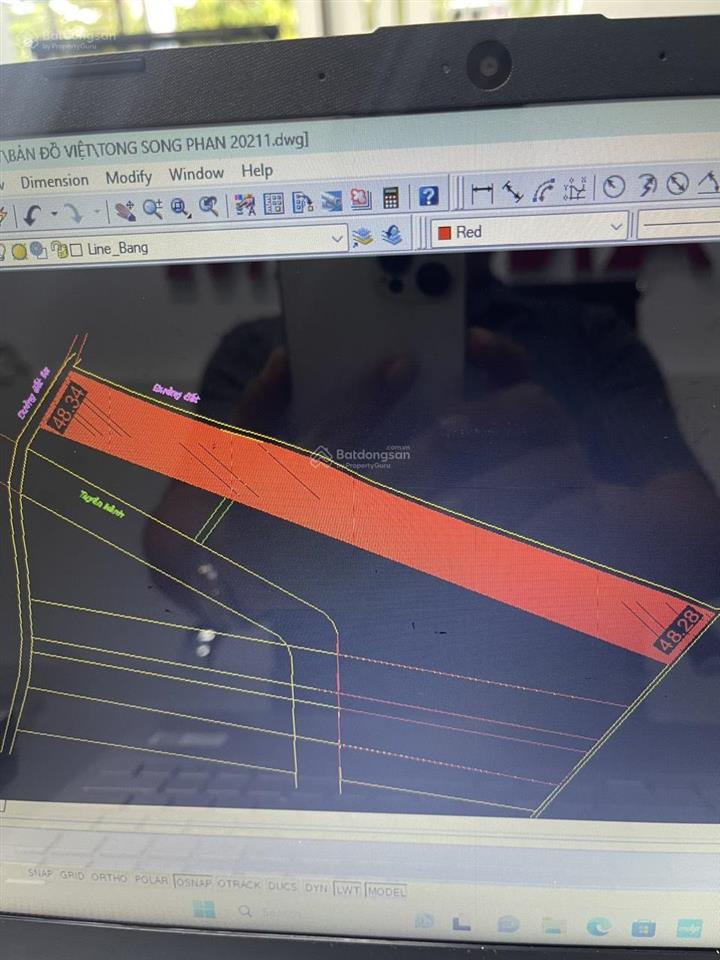Open the Markup Set Manager icon
This screenshot has width=720, height=960.
(361, 200)
